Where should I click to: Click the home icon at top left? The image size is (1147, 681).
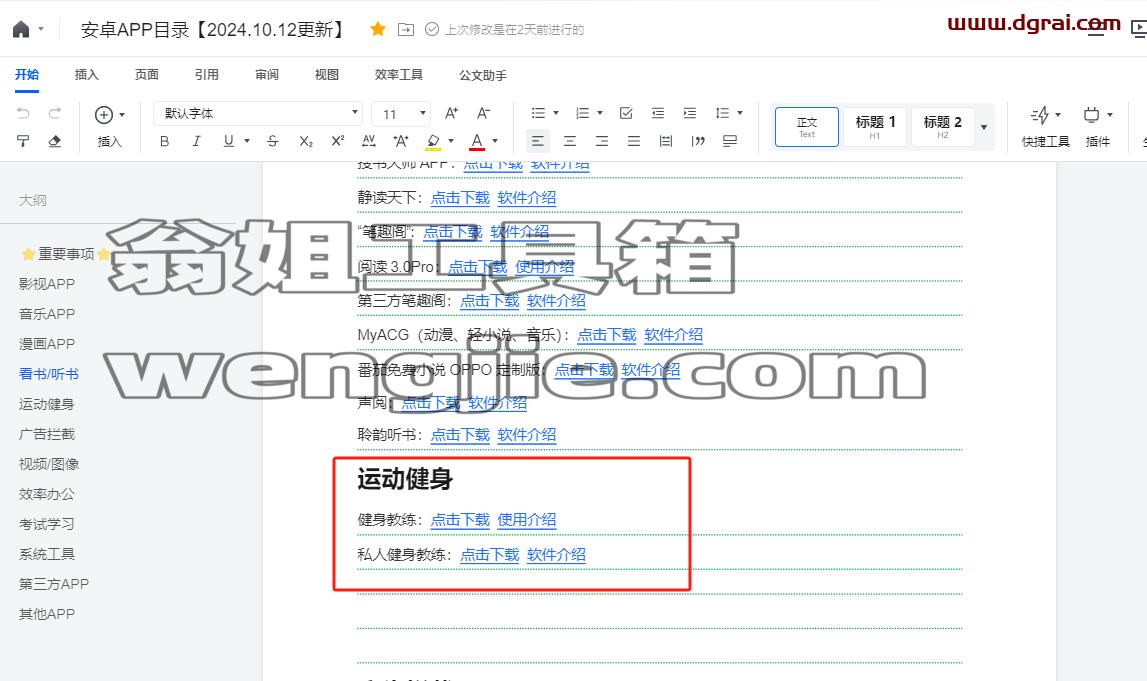(x=21, y=29)
